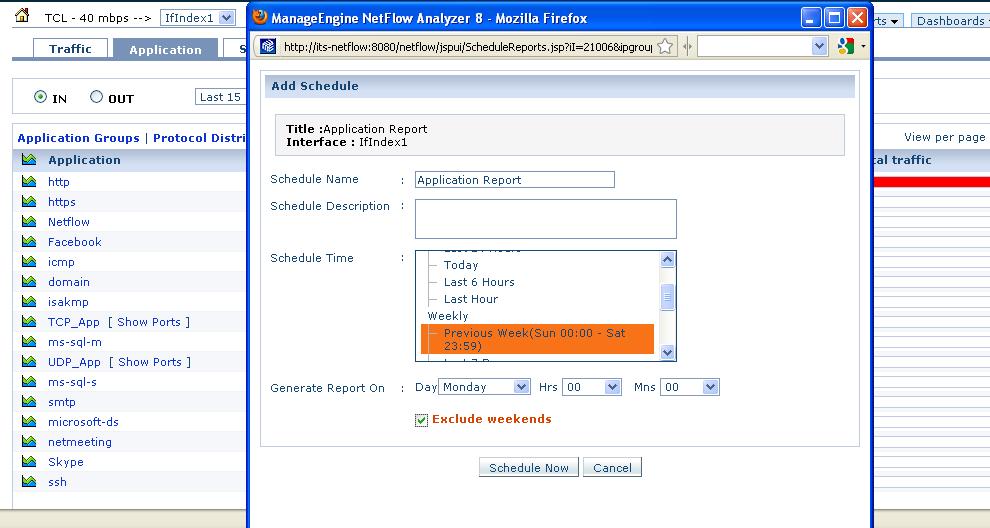Open the Hrs dropdown
990x528 pixels.
[x=591, y=387]
